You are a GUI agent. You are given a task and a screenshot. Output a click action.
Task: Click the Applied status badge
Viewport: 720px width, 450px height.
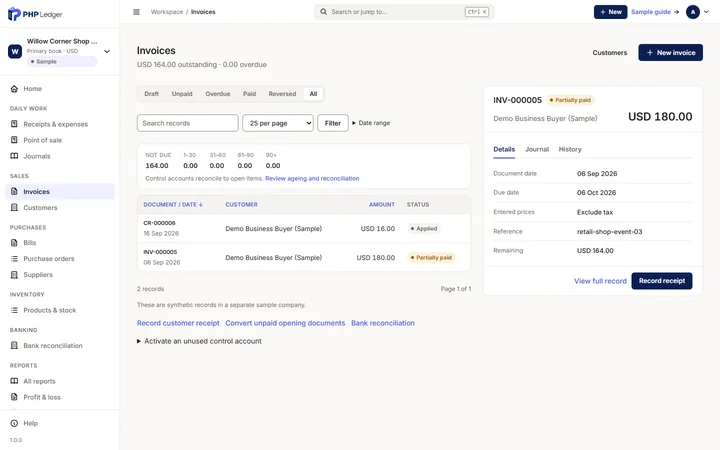(424, 228)
